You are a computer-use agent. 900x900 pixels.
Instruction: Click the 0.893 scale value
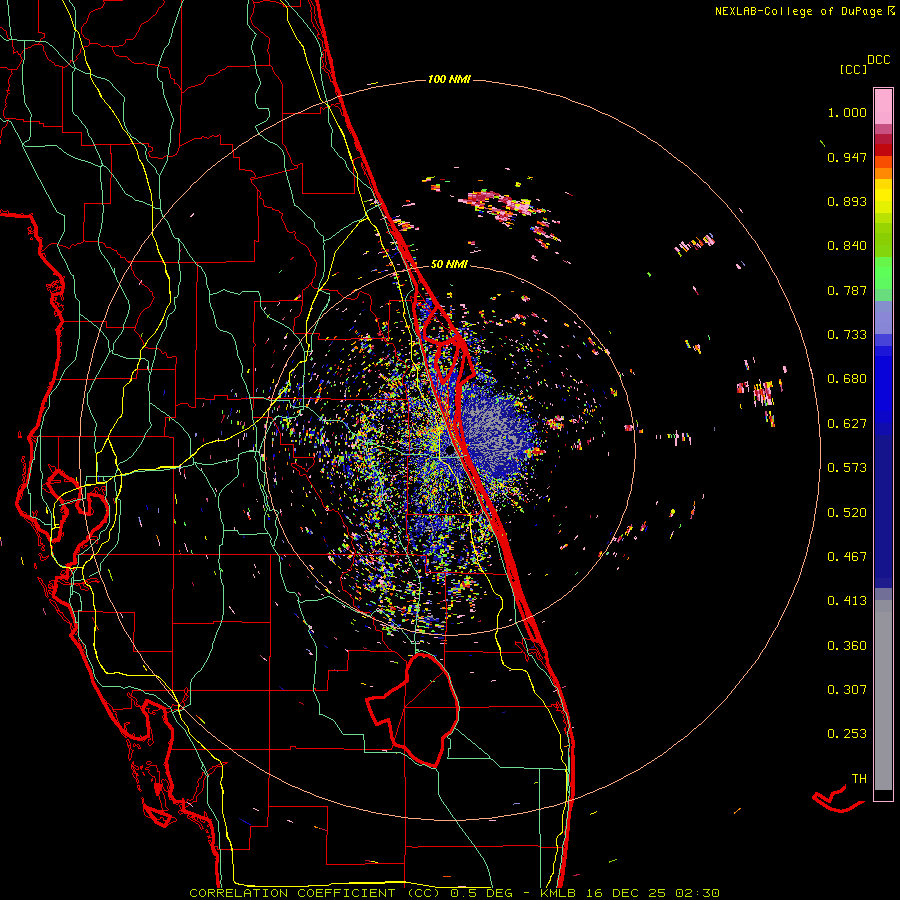[x=847, y=201]
